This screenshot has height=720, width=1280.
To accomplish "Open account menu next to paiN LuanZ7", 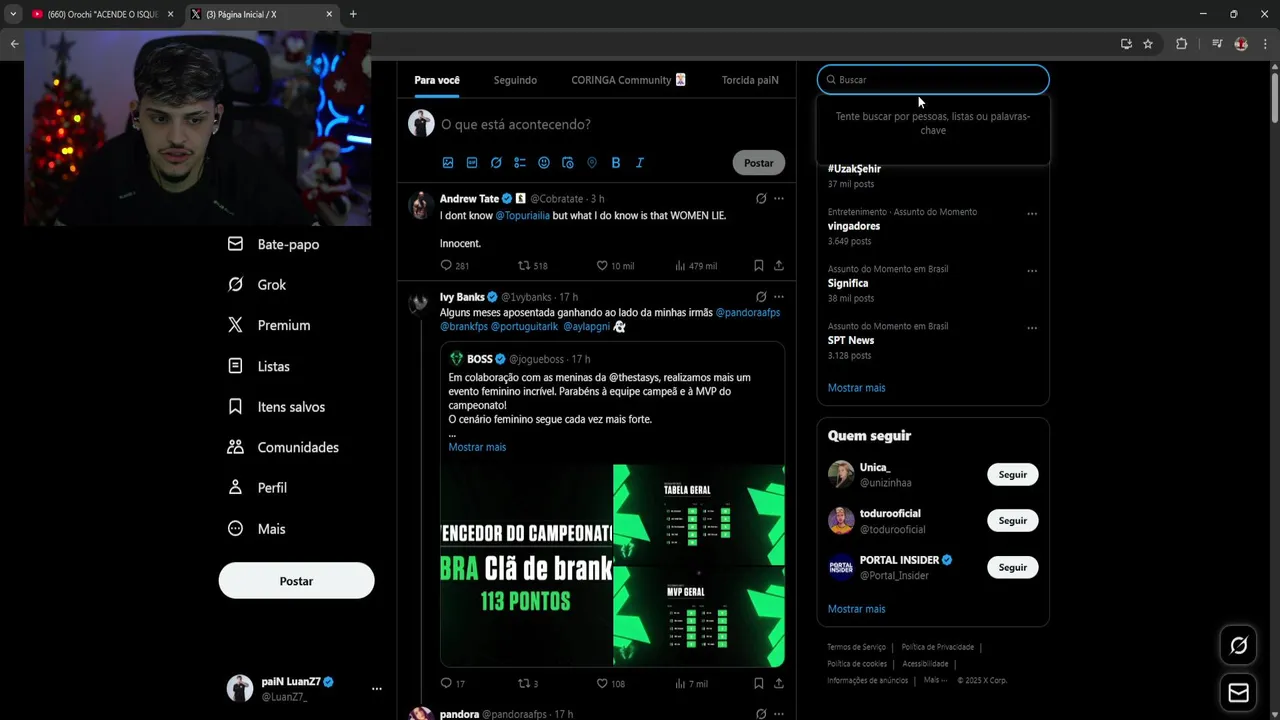I will (x=377, y=689).
